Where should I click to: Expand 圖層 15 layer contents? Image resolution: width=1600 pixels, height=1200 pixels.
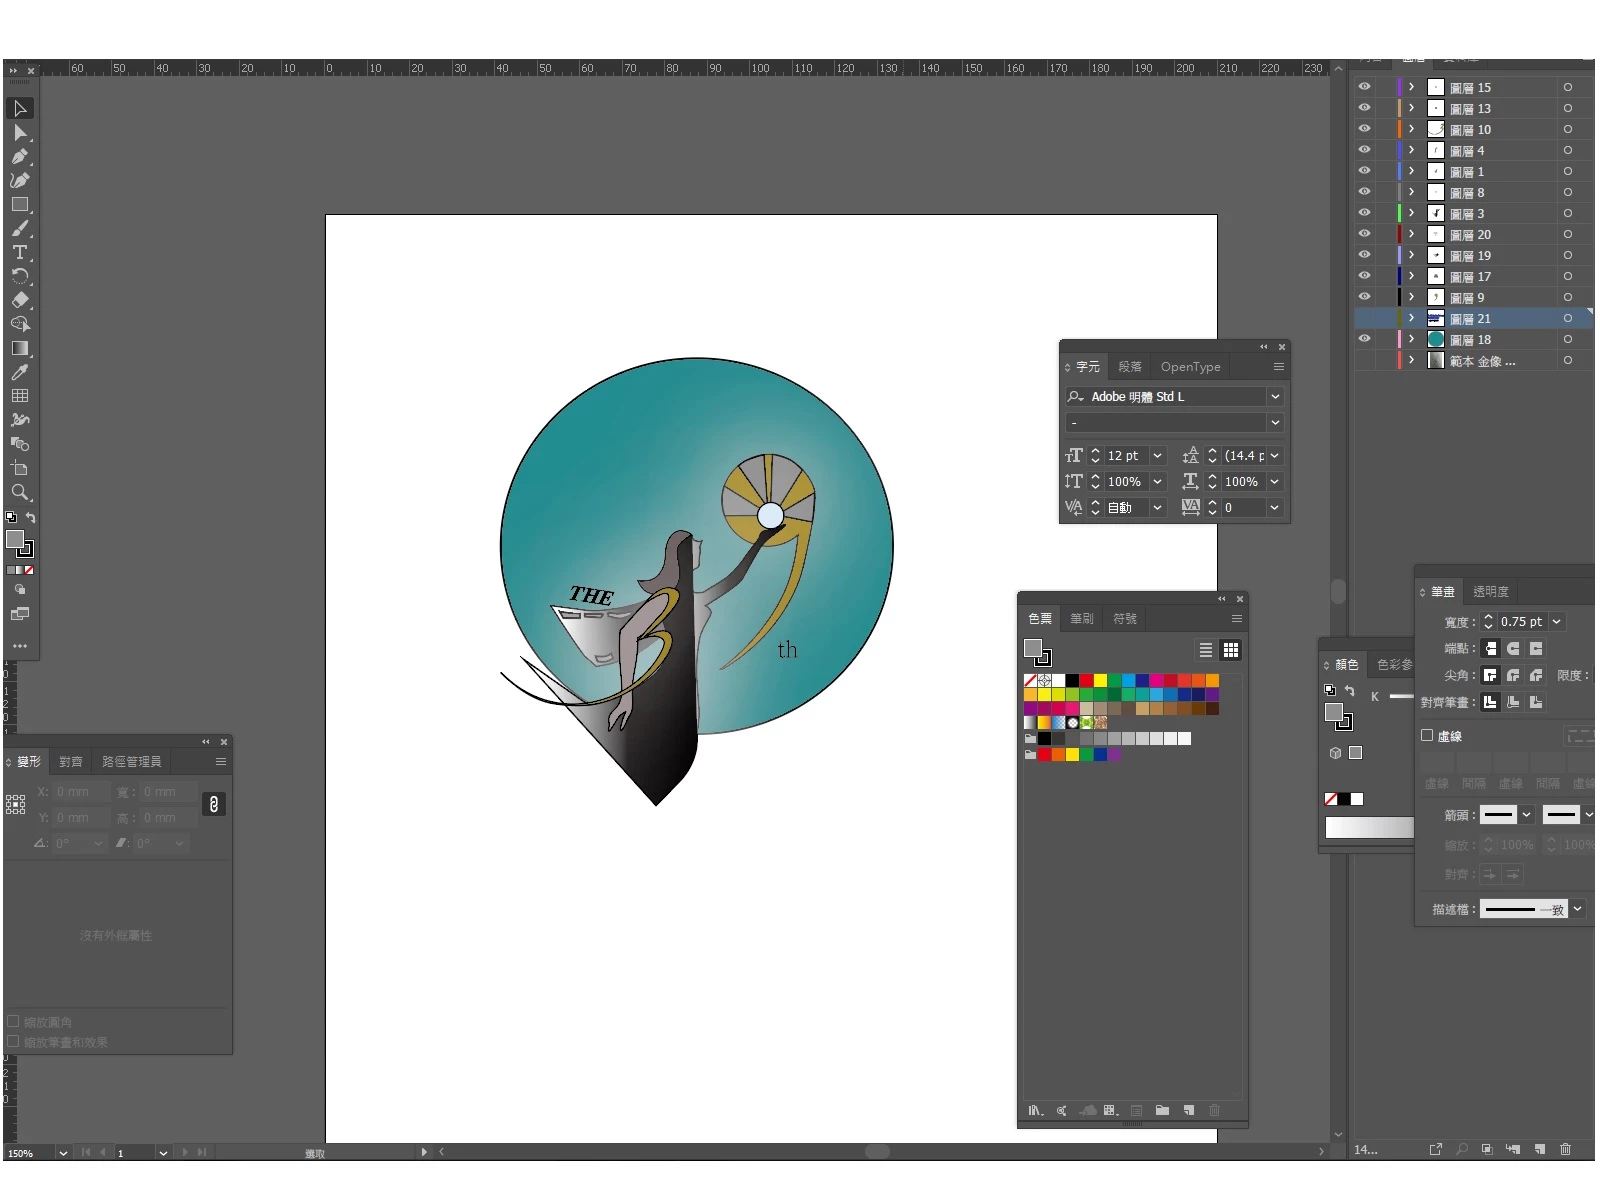(1411, 87)
